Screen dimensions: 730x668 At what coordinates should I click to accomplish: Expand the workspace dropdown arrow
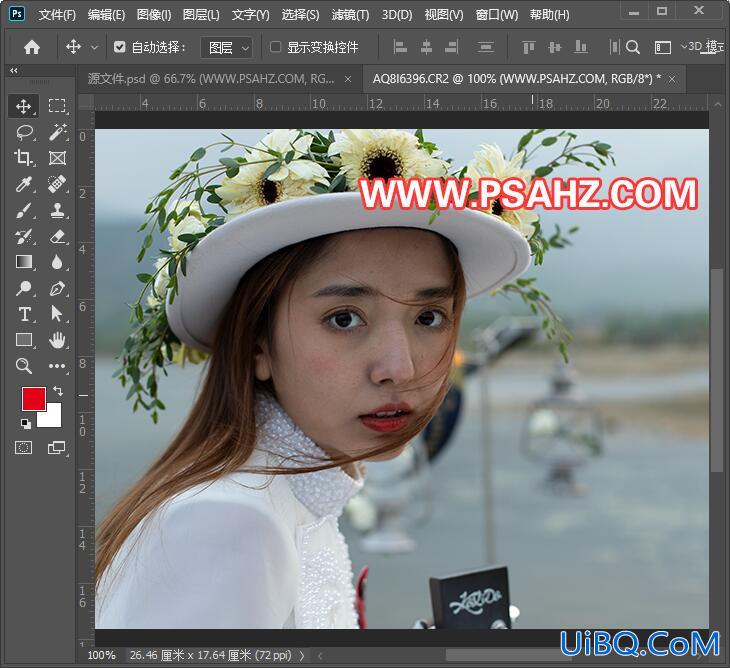point(683,47)
